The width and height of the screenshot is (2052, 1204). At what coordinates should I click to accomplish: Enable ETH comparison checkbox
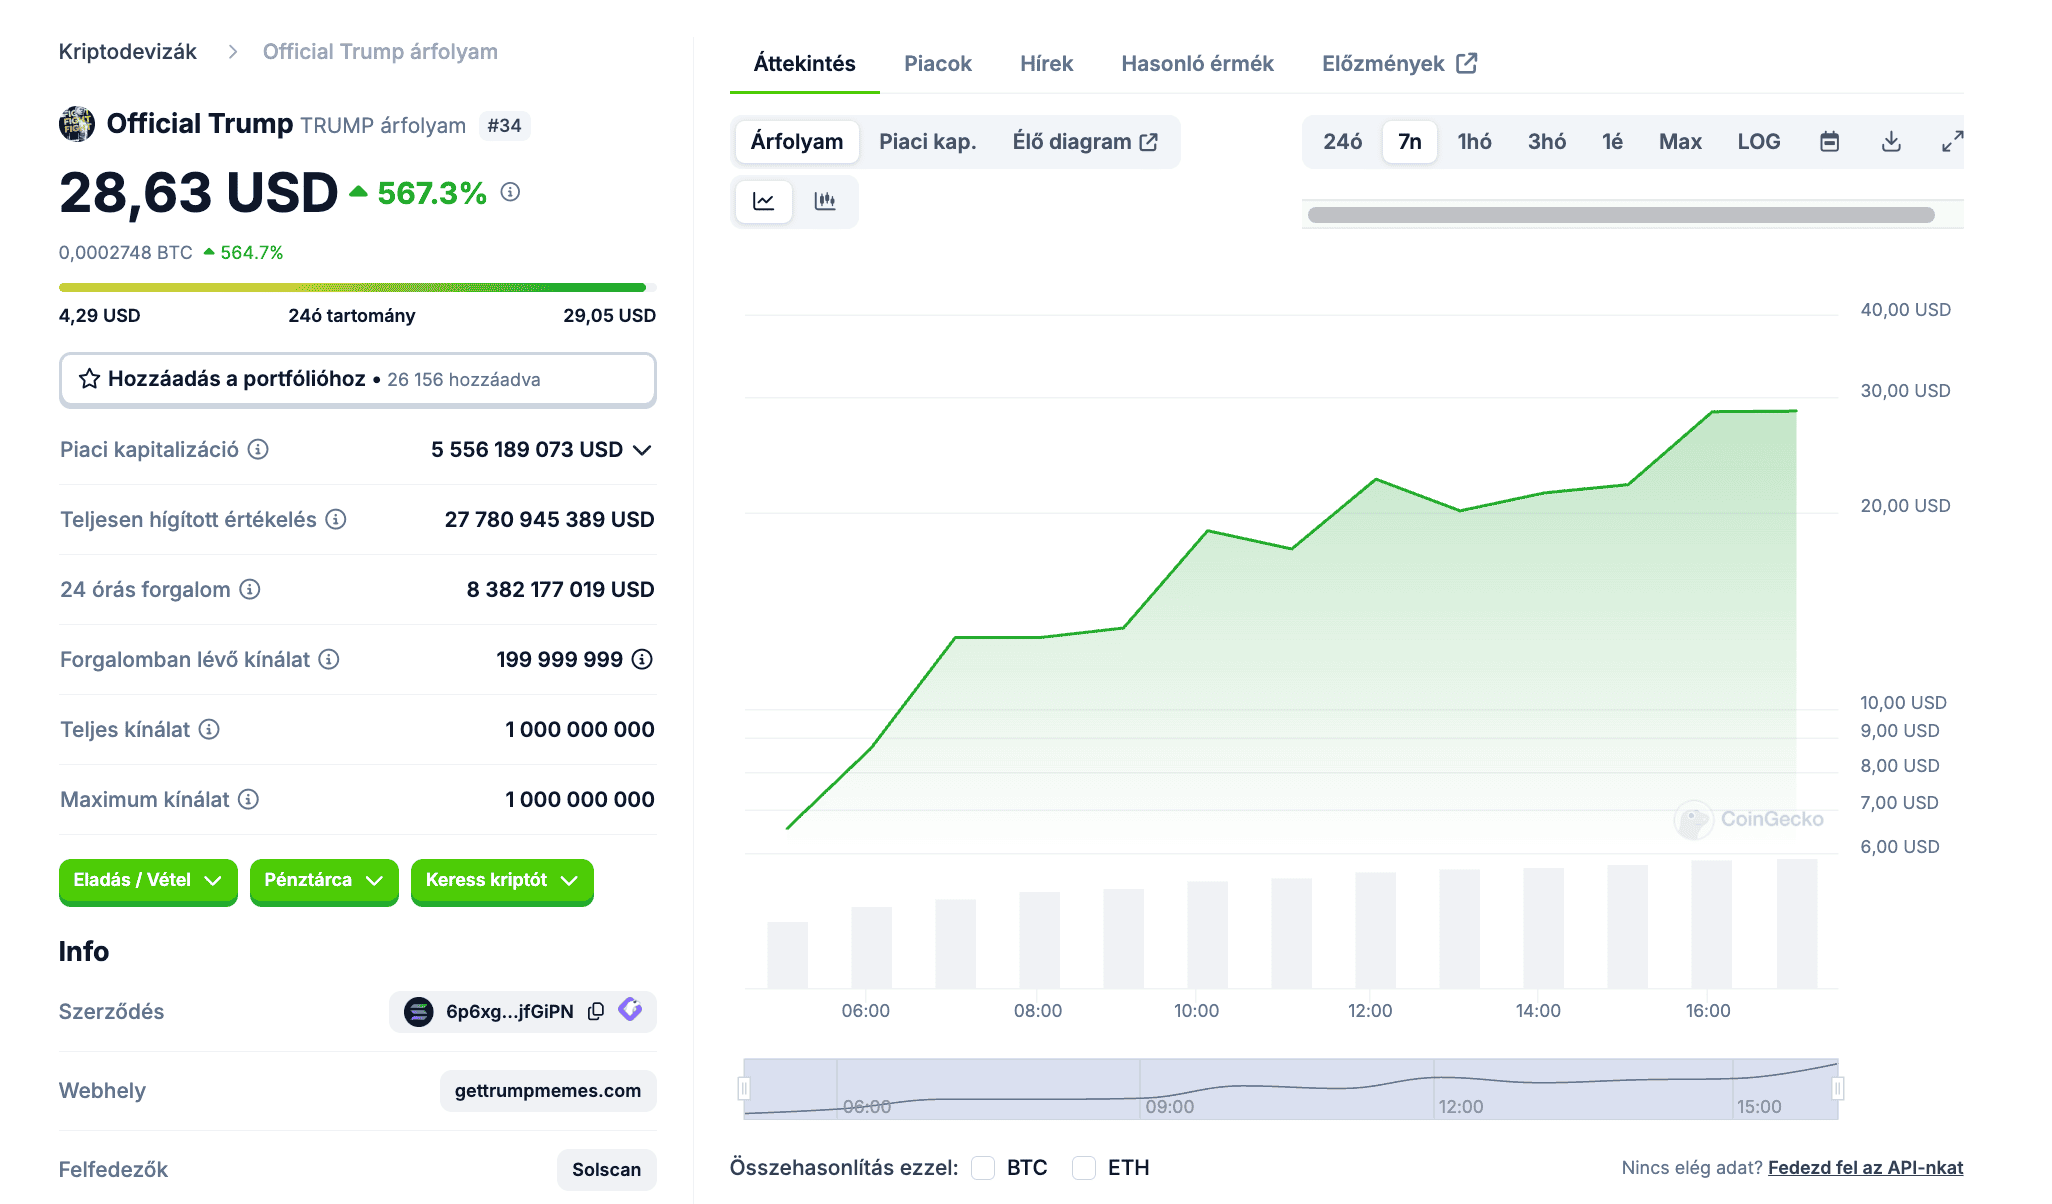(1084, 1168)
